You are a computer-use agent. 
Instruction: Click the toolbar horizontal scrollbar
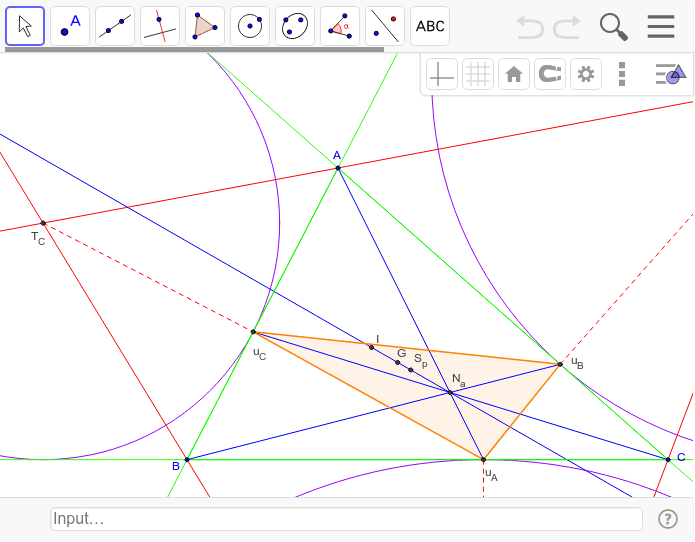click(194, 50)
